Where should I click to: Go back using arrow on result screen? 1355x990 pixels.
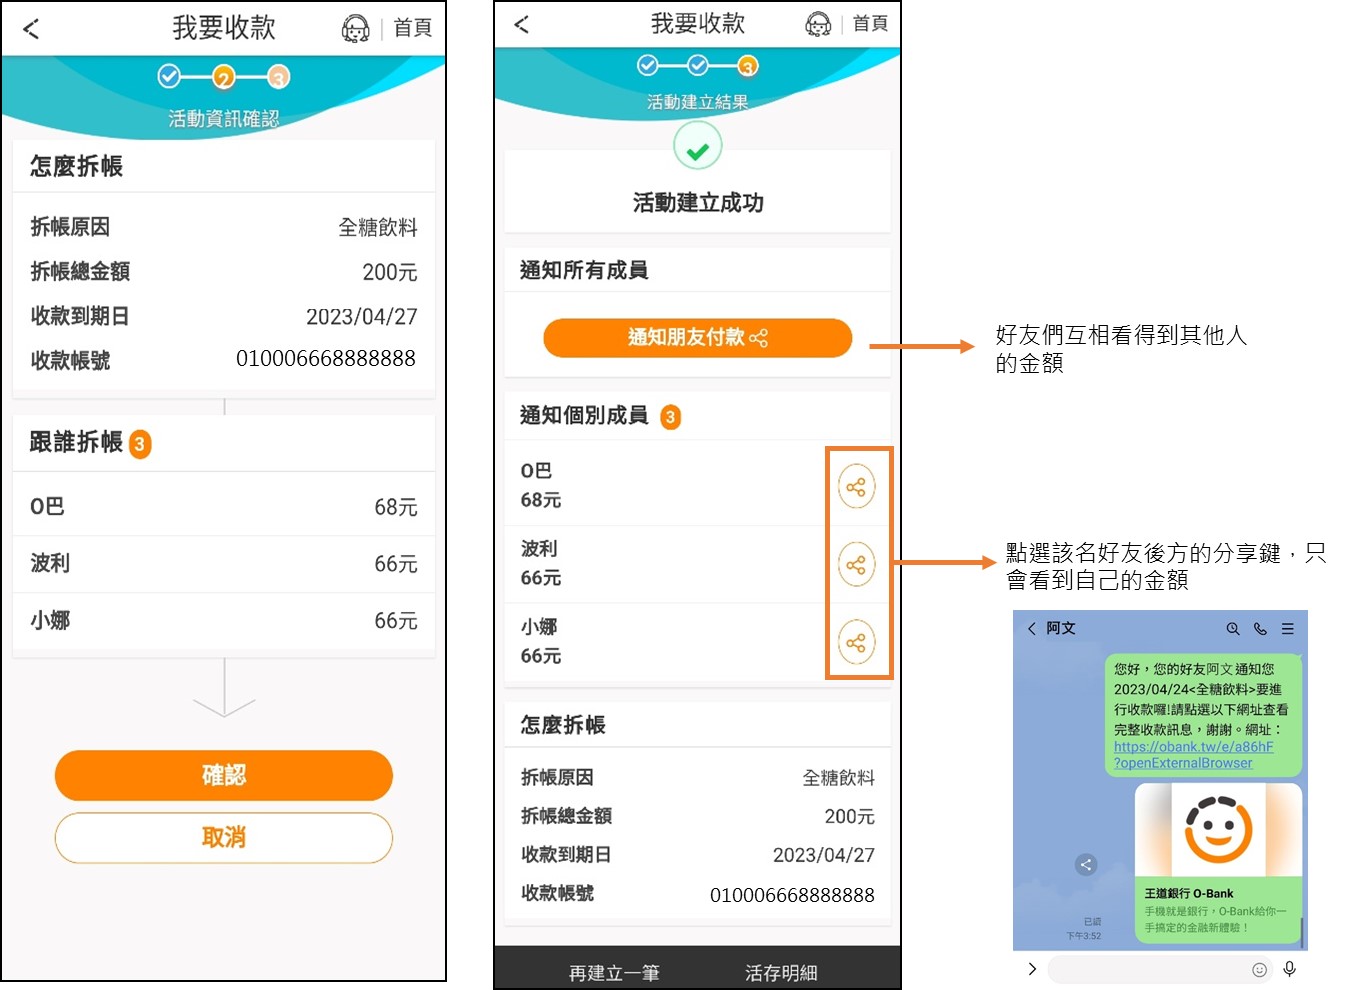click(521, 25)
